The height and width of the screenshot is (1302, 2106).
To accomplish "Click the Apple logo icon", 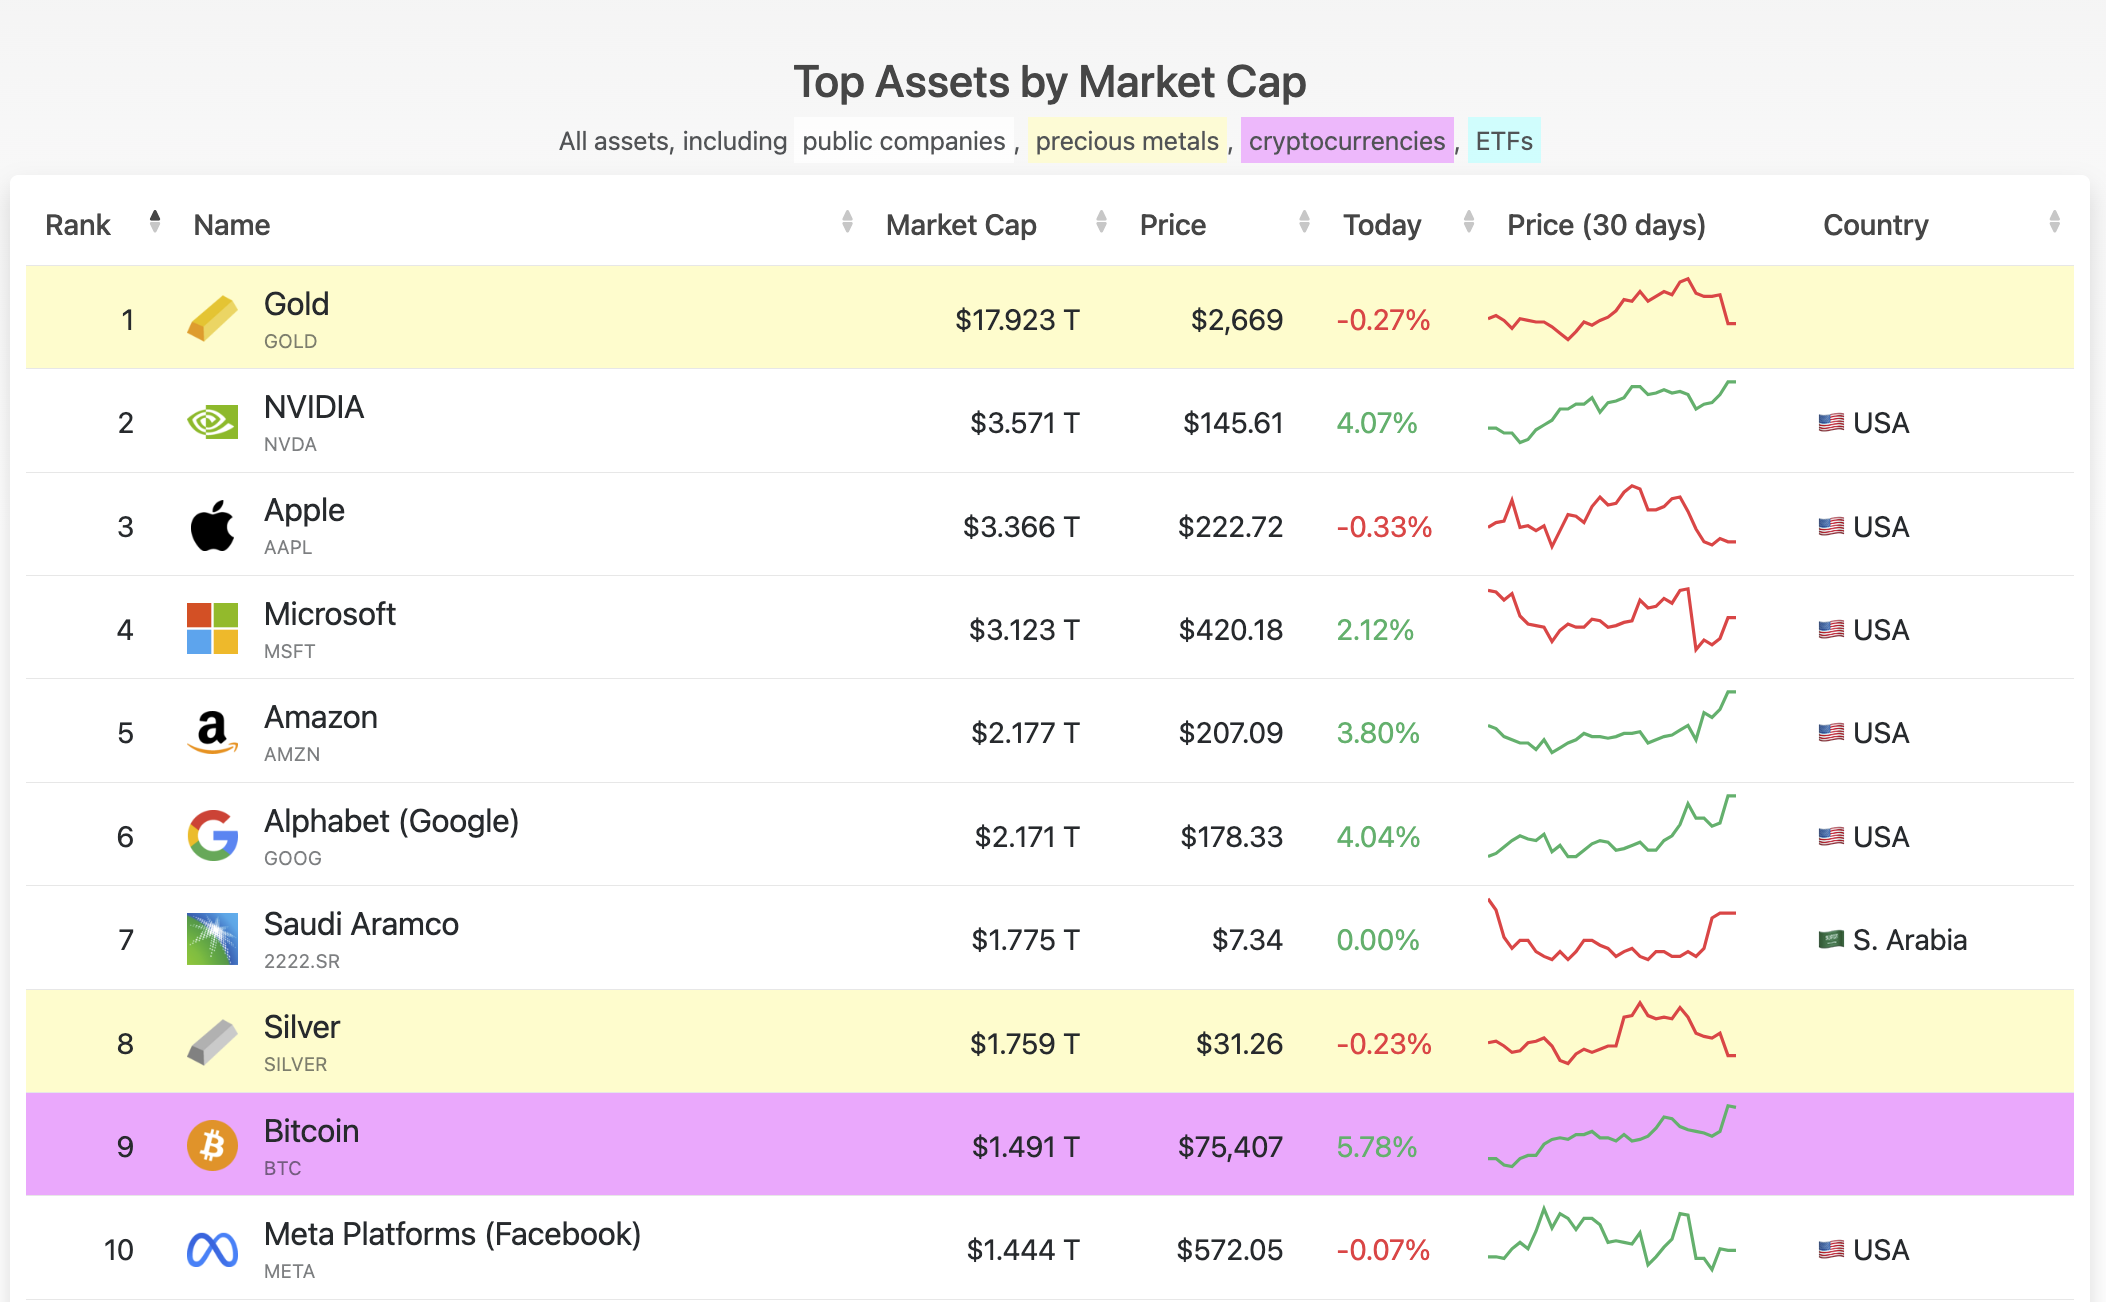I will [x=212, y=526].
